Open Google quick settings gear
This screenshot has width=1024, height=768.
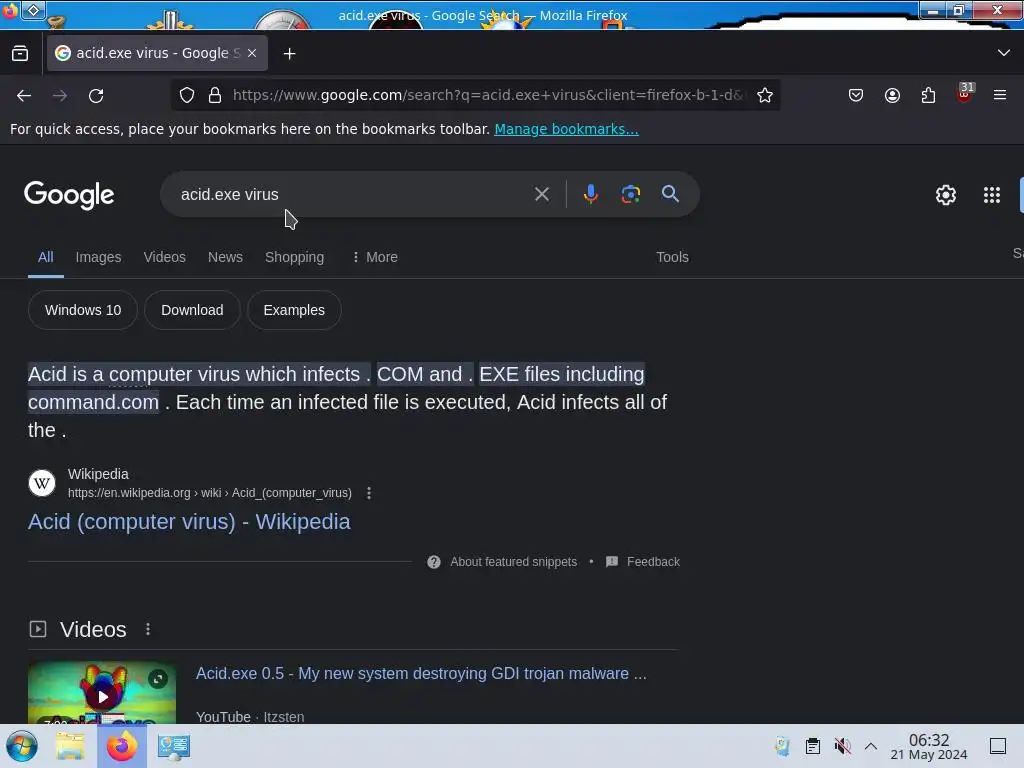point(946,195)
